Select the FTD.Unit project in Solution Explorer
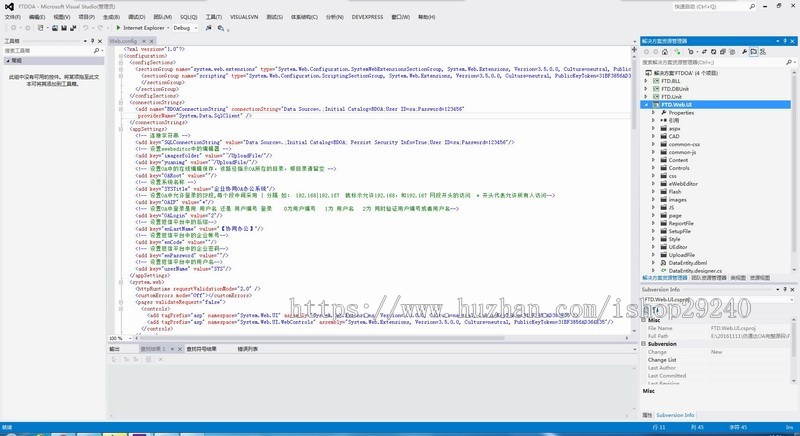This screenshot has width=800, height=436. pyautogui.click(x=671, y=96)
